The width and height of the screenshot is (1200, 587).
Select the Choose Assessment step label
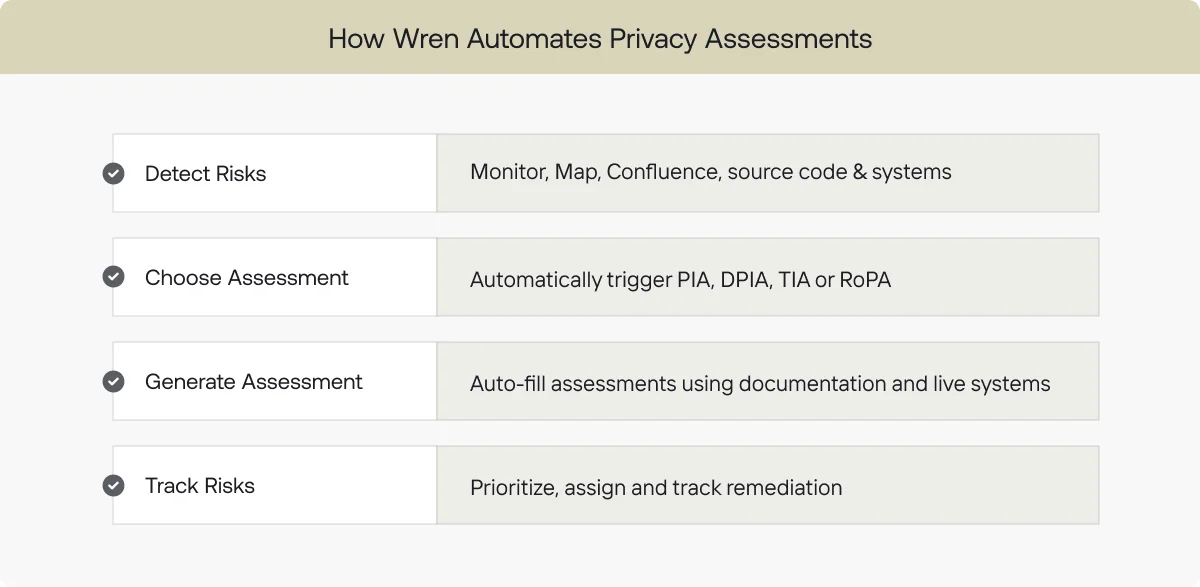pyautogui.click(x=247, y=278)
